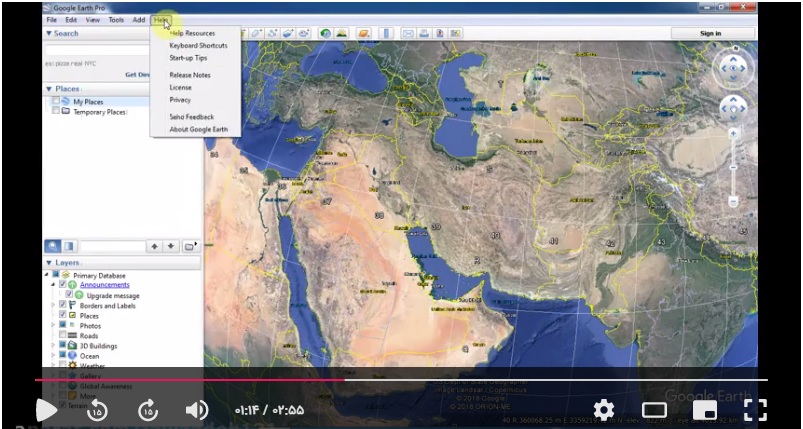Choose About Google Earth menu entry
This screenshot has width=803, height=429.
pyautogui.click(x=198, y=129)
